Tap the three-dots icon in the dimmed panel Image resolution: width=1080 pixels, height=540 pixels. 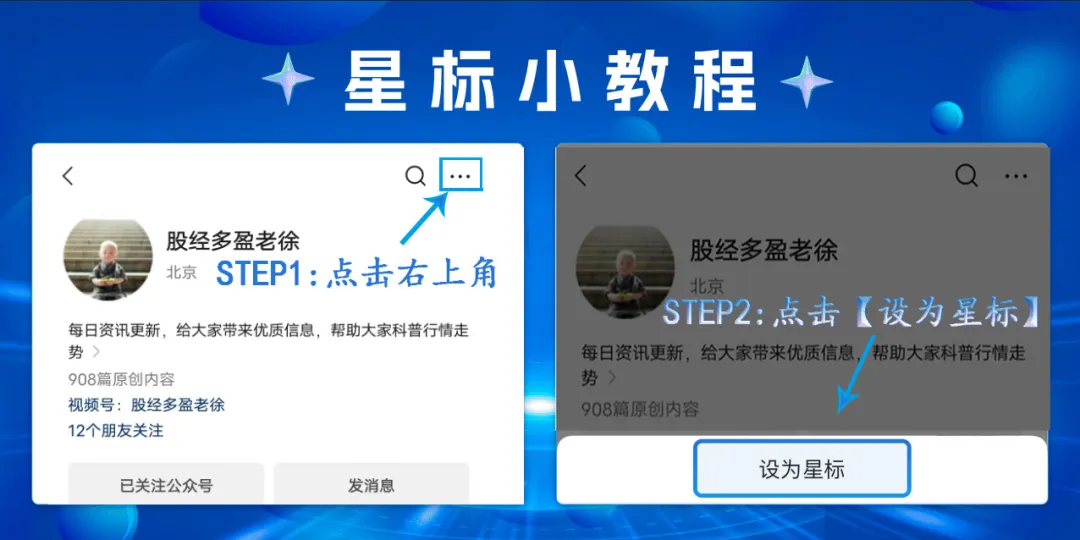(1016, 176)
